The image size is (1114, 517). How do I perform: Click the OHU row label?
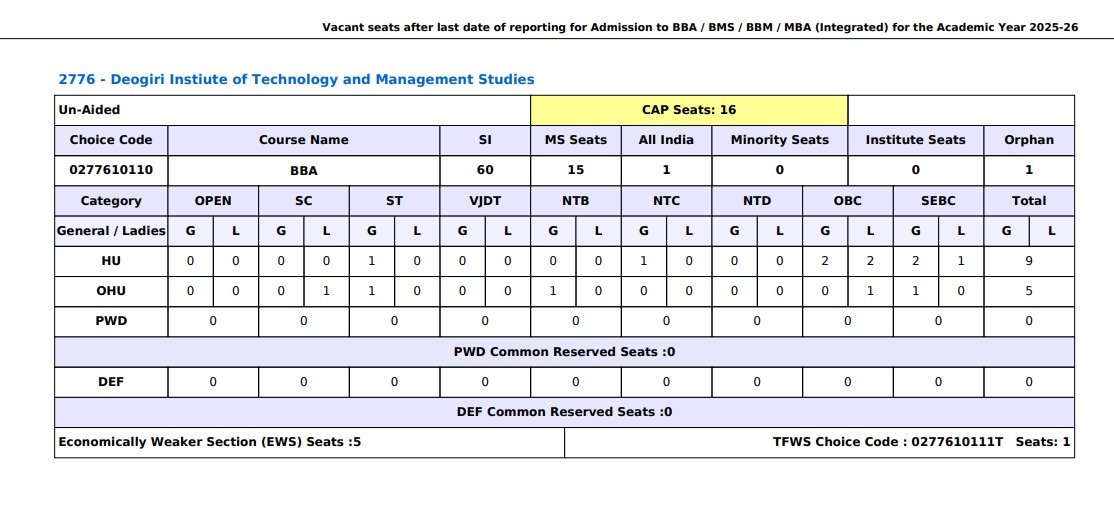(x=111, y=291)
